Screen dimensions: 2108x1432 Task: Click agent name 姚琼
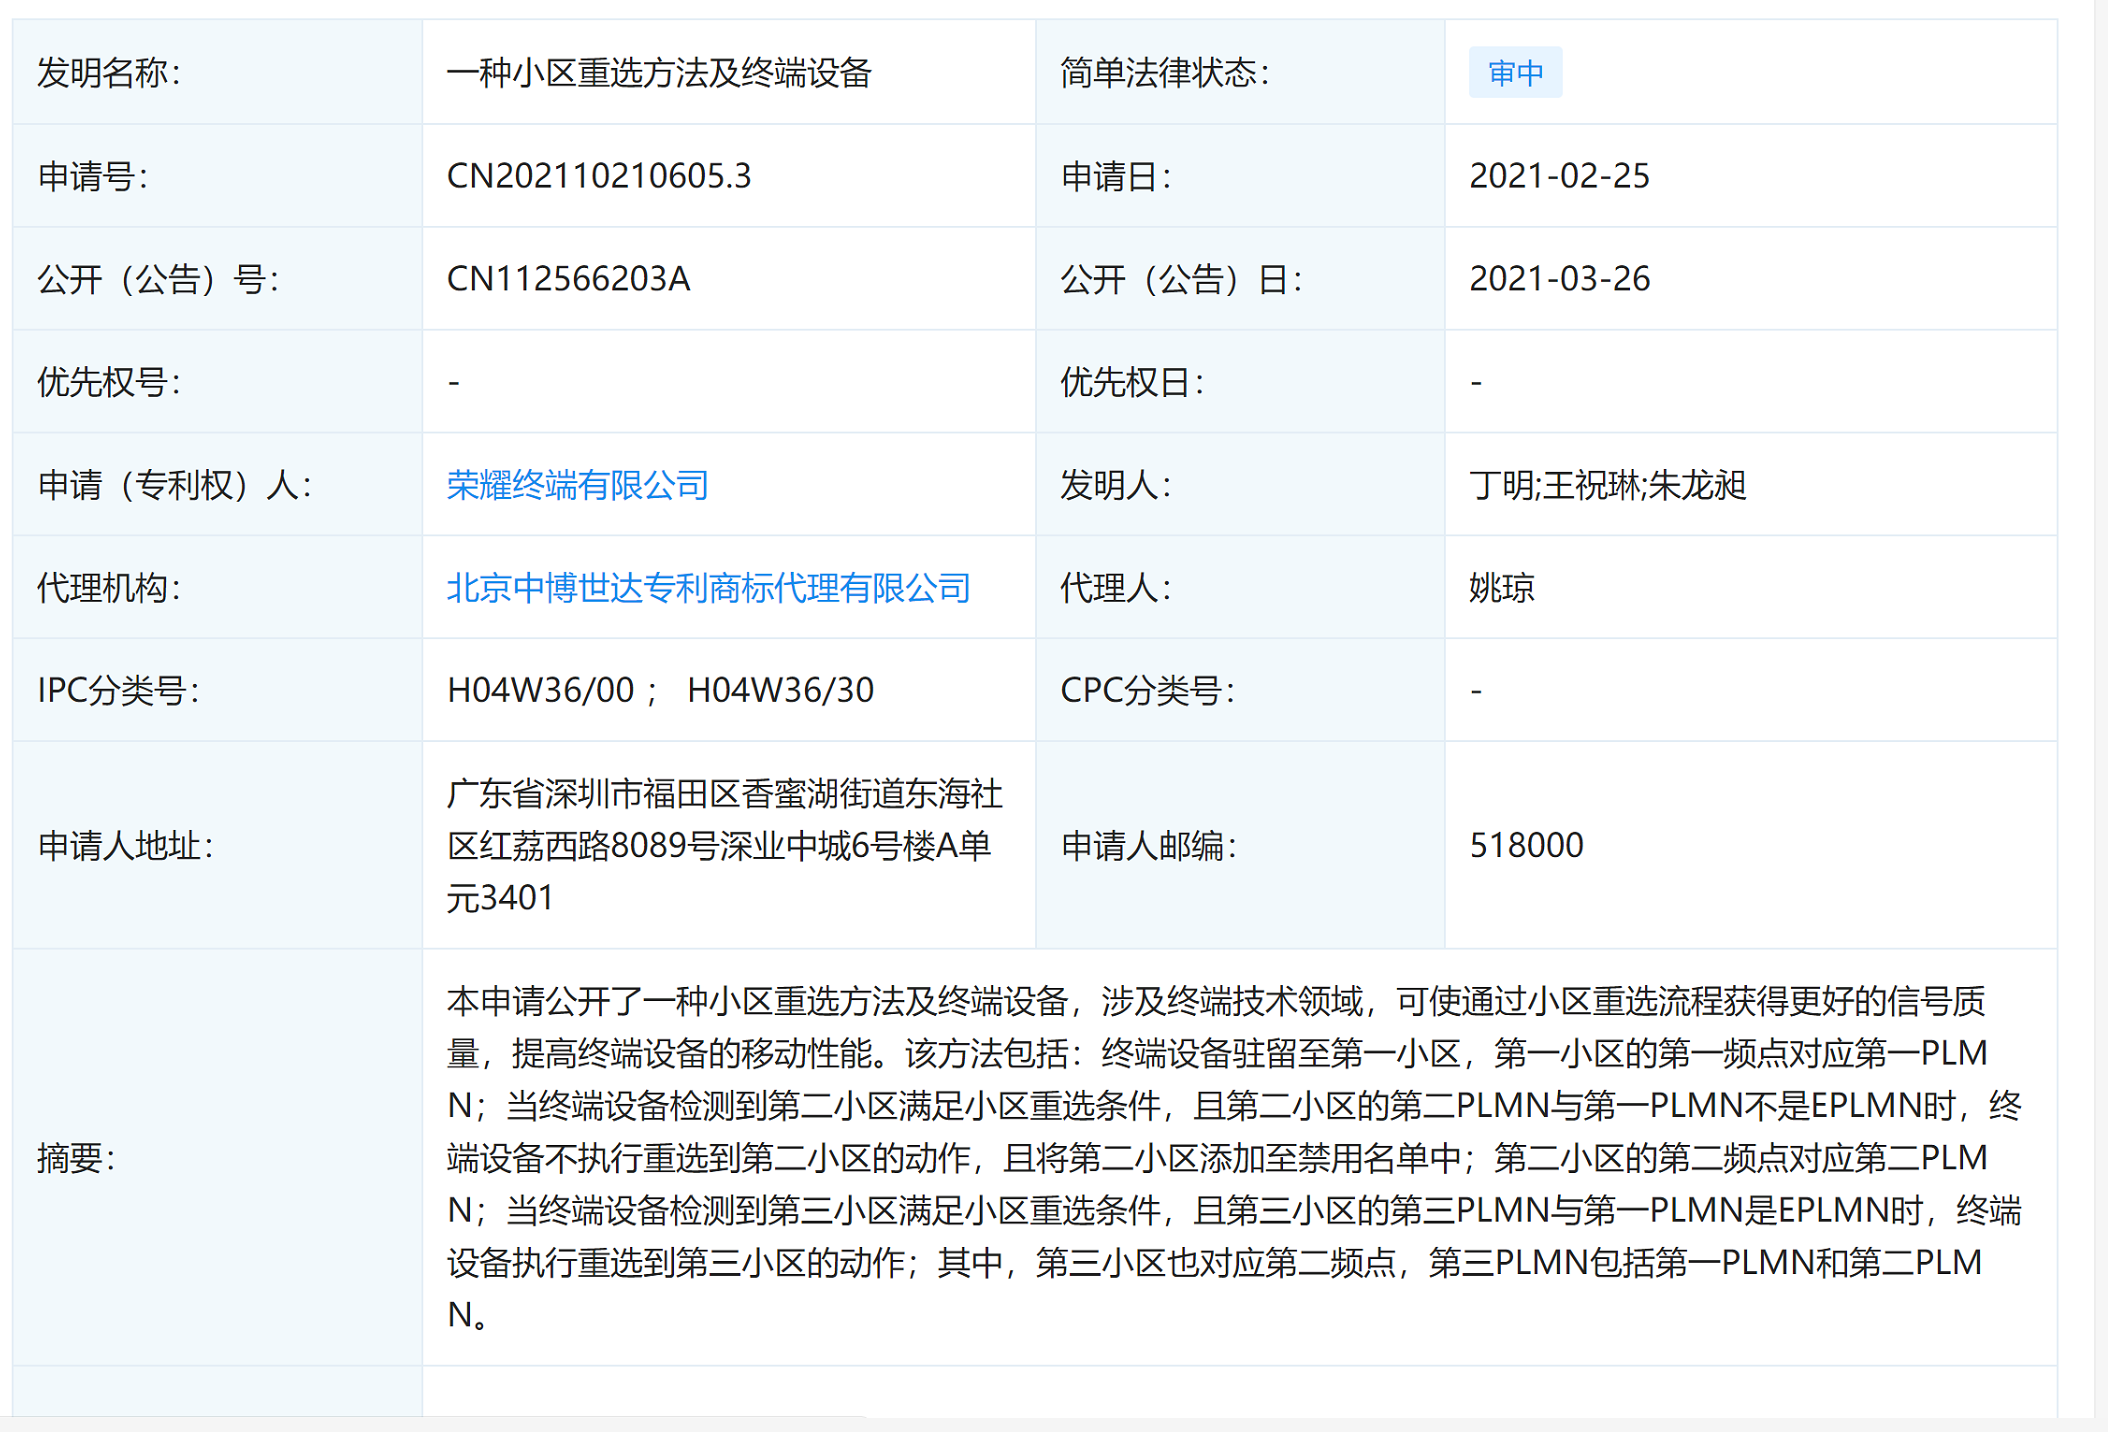click(x=1501, y=588)
